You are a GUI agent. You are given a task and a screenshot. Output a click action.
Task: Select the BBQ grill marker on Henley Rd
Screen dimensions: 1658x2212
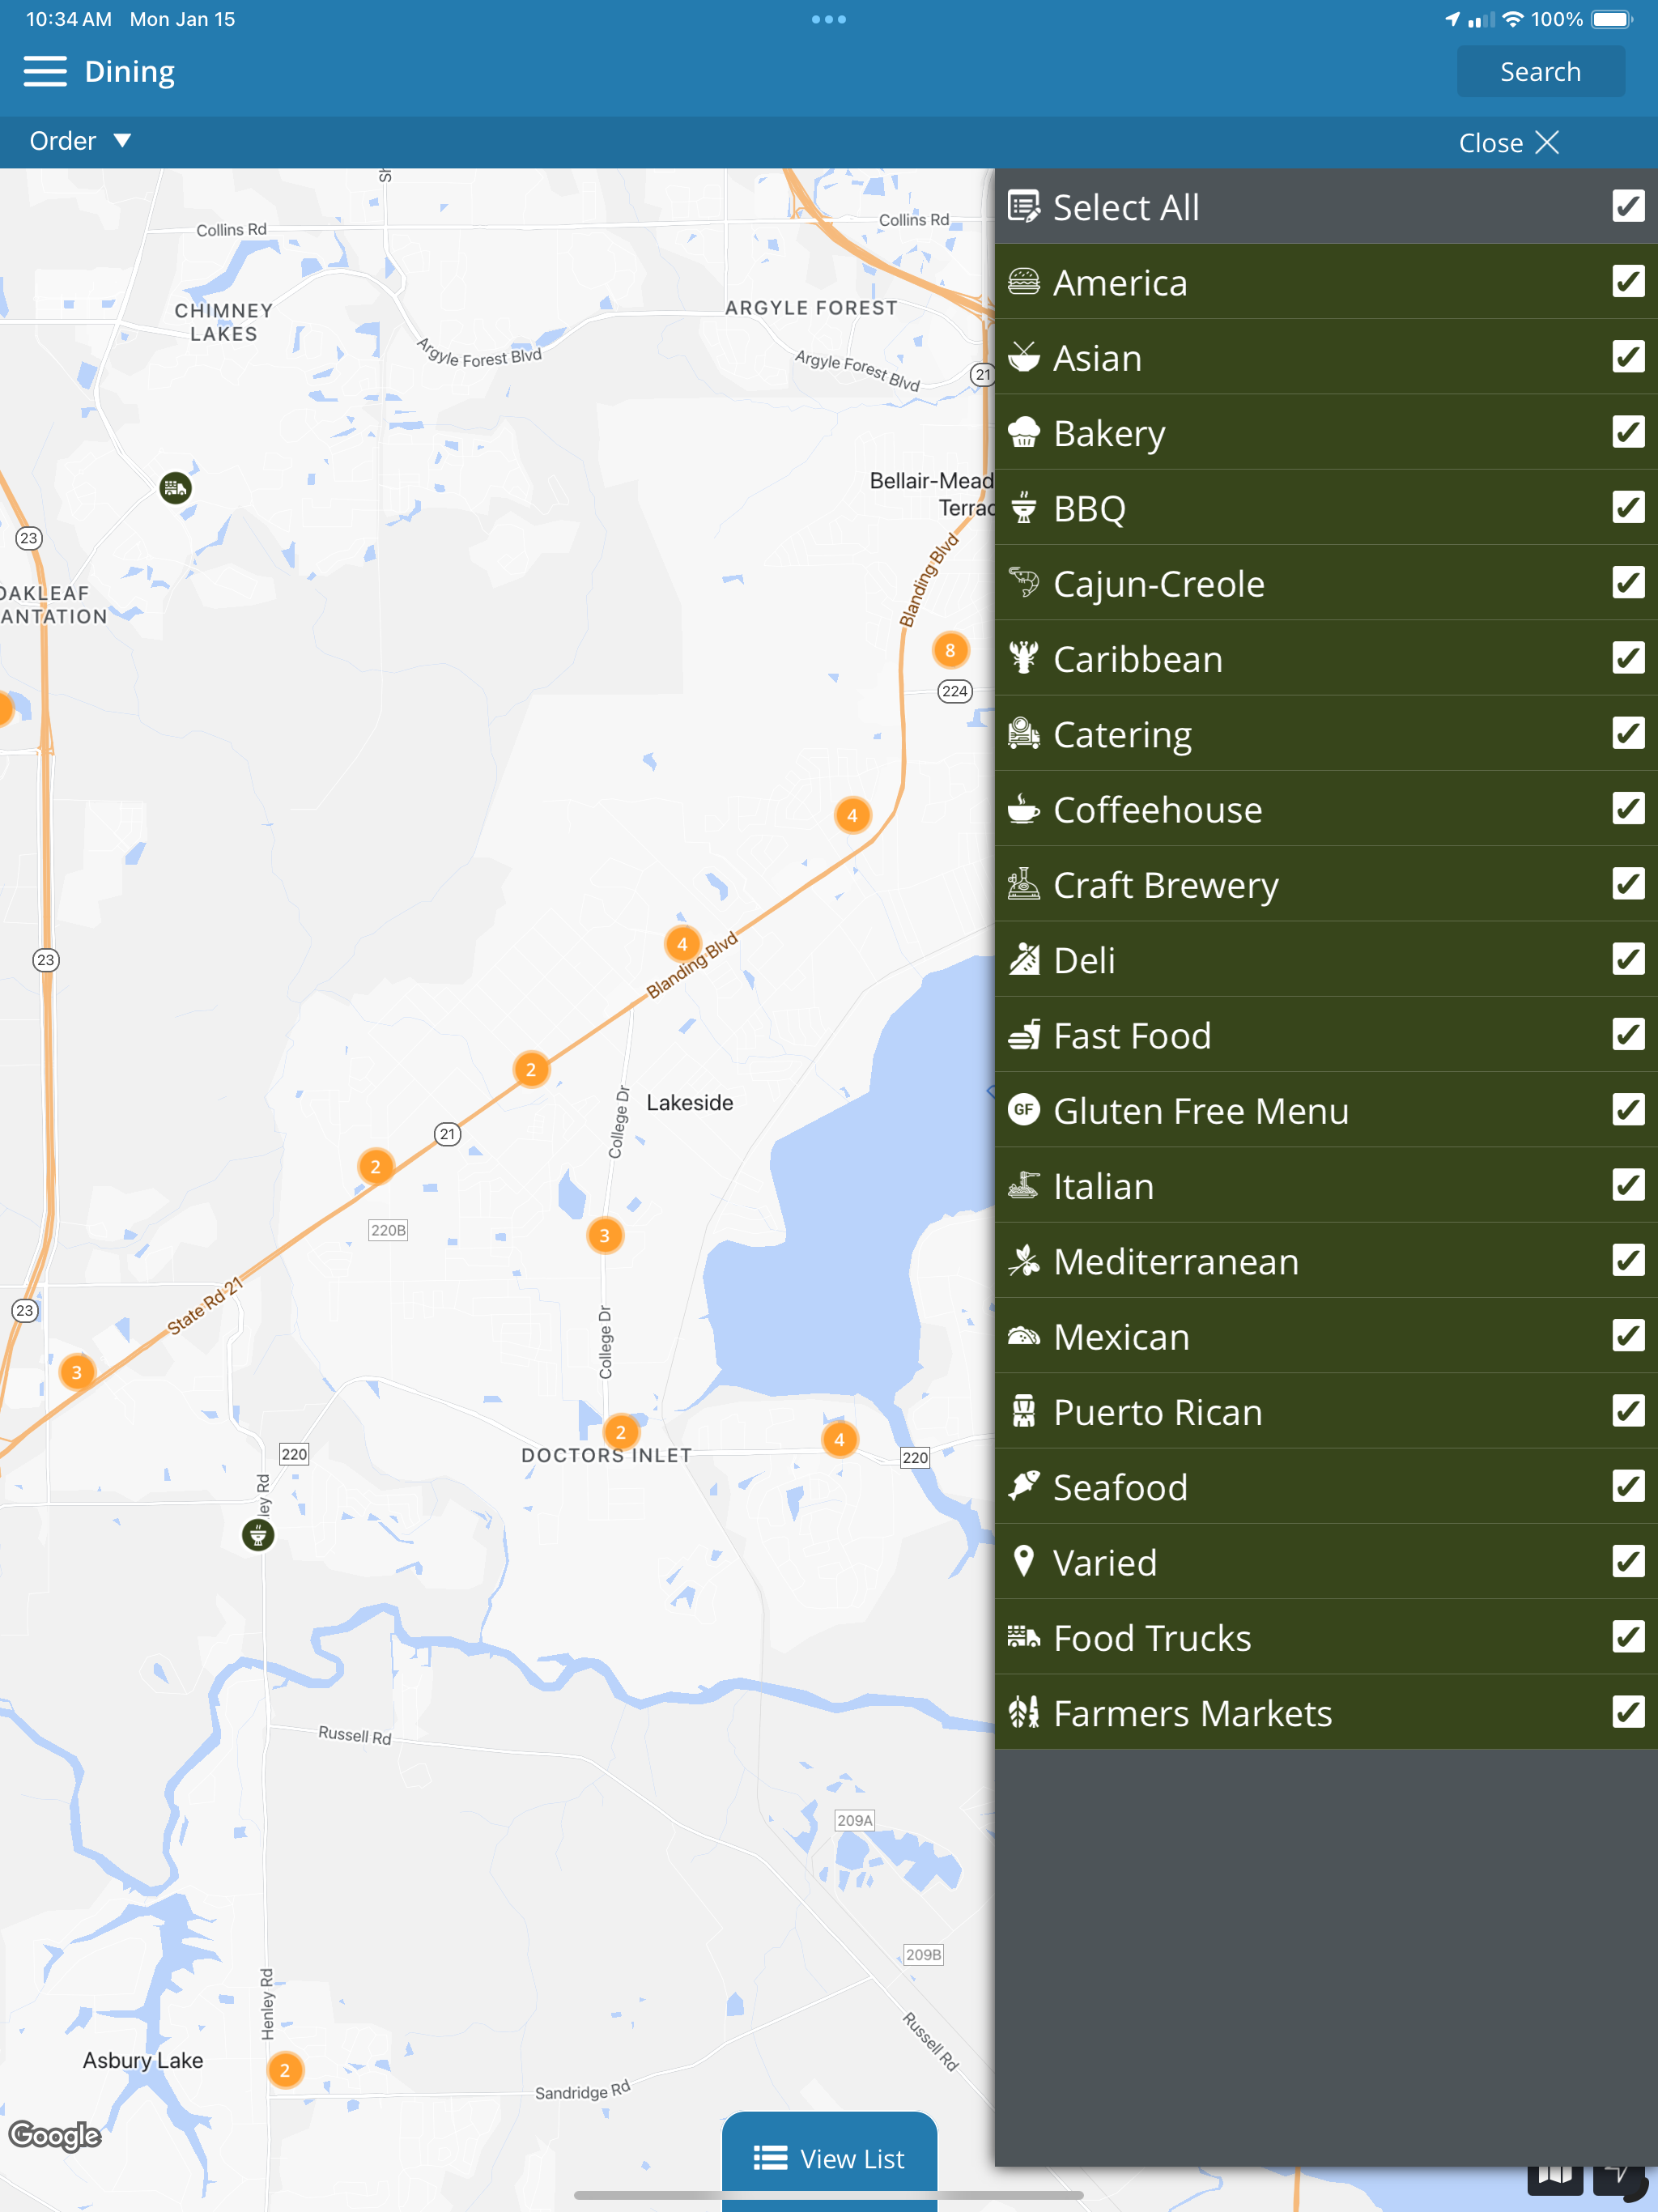coord(258,1535)
